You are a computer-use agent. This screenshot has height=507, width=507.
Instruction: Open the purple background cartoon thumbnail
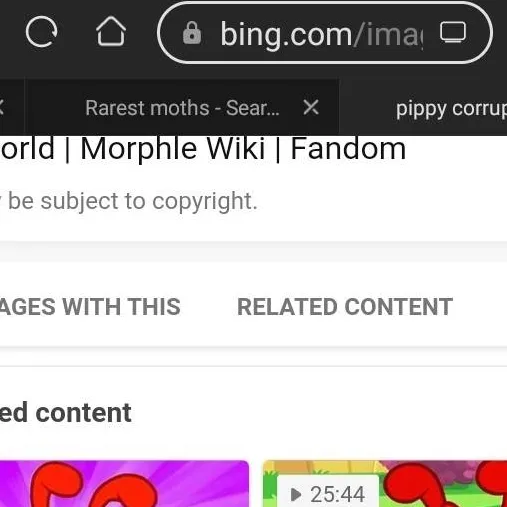pos(124,484)
